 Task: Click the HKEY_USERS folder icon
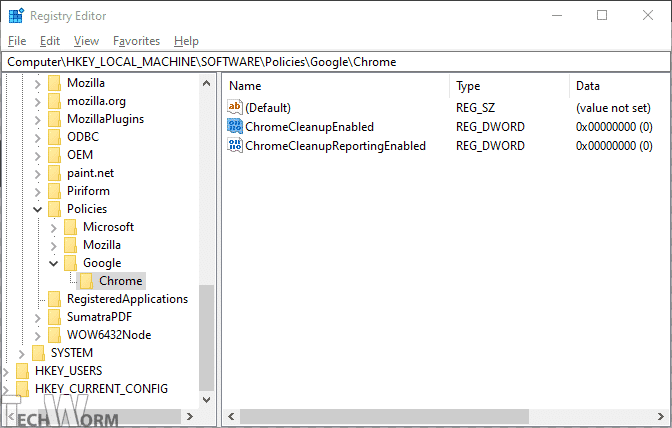click(23, 371)
